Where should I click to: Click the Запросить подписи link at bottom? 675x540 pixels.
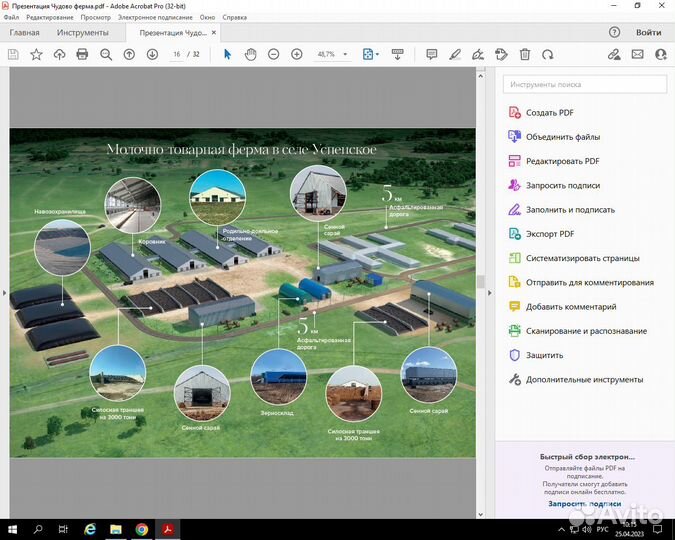point(583,504)
